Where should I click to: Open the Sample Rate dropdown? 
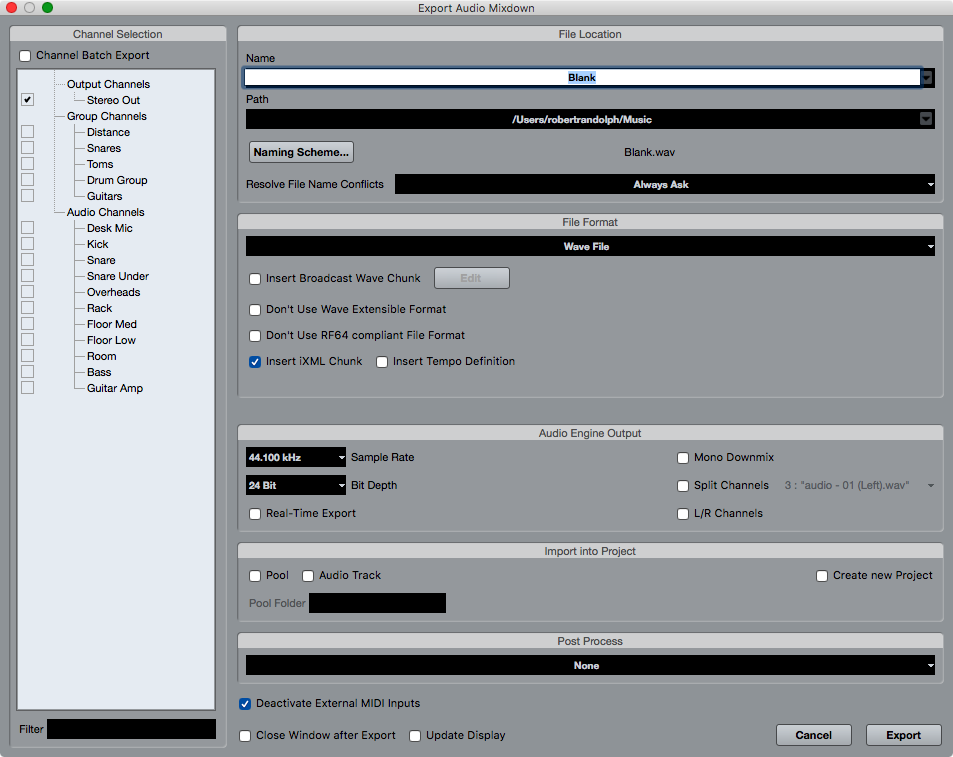(x=295, y=457)
